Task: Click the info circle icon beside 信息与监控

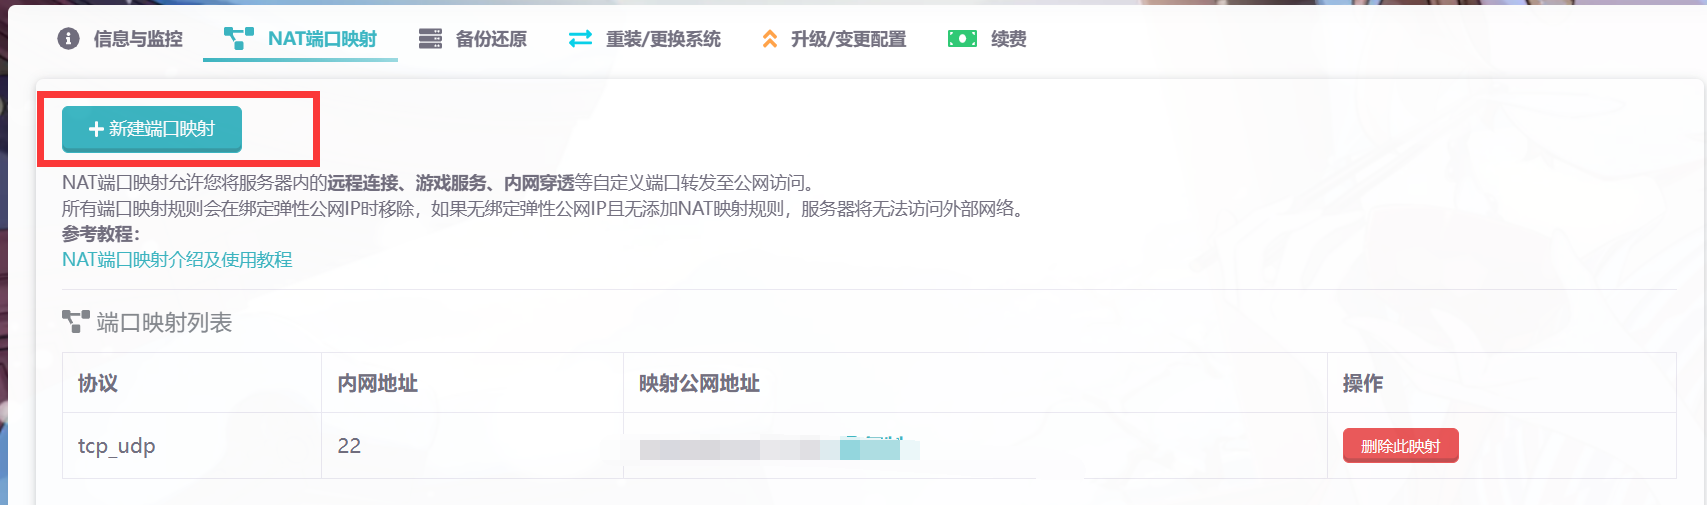Action: [x=68, y=39]
